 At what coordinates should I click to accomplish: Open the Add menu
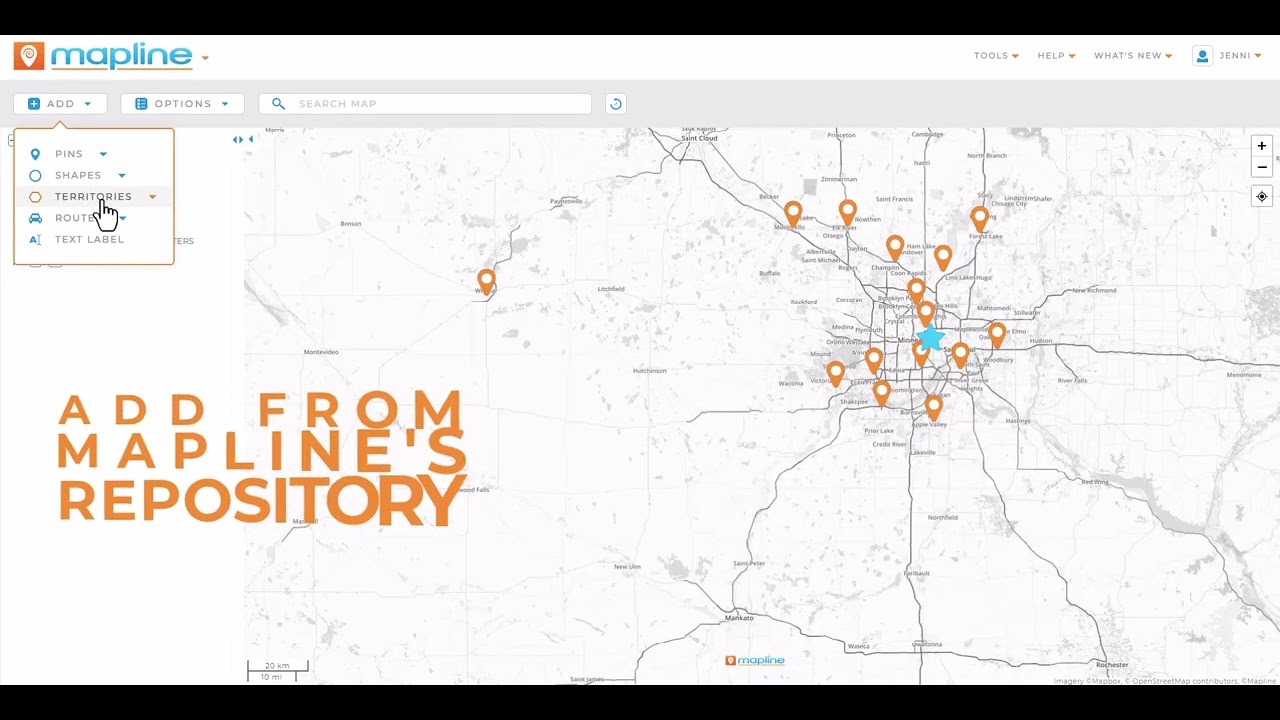[60, 104]
